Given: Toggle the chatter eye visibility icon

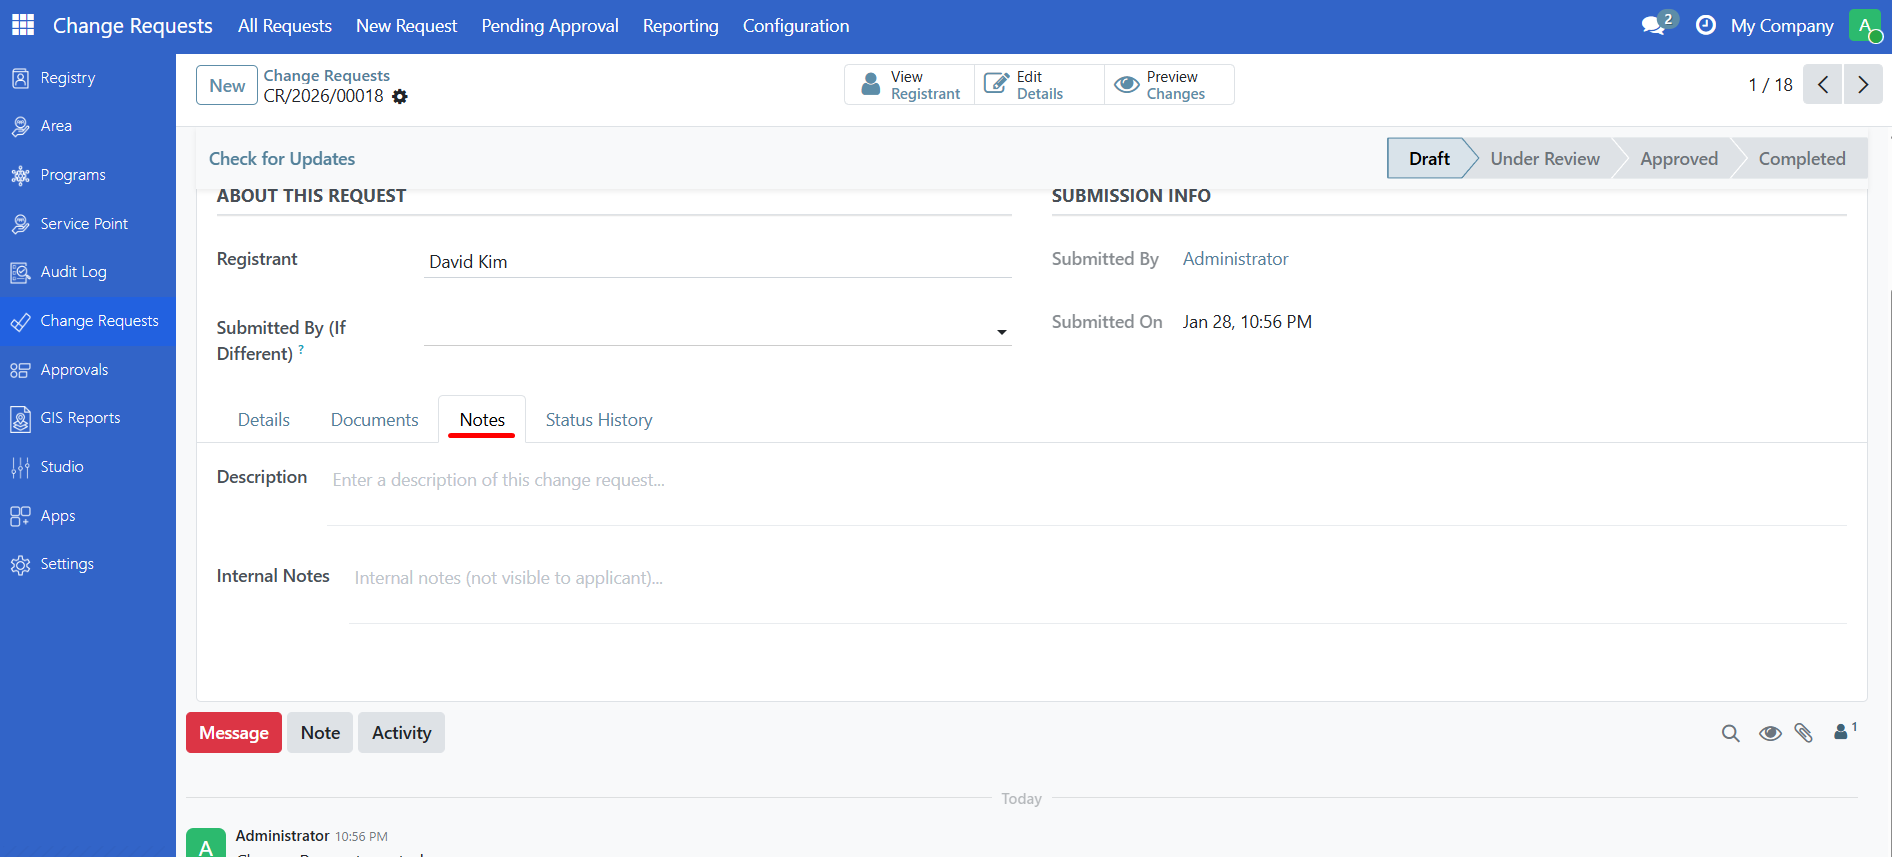Looking at the screenshot, I should [1769, 733].
